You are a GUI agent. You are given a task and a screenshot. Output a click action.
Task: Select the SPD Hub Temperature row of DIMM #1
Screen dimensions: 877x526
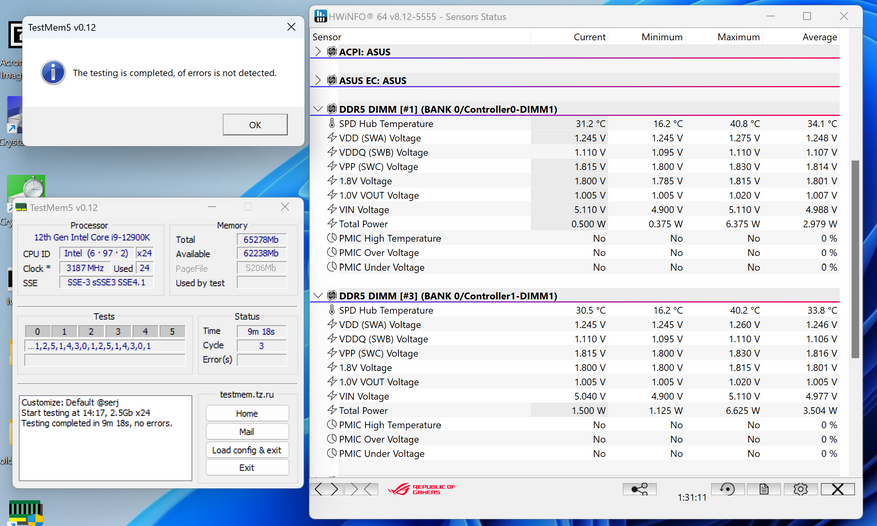385,123
